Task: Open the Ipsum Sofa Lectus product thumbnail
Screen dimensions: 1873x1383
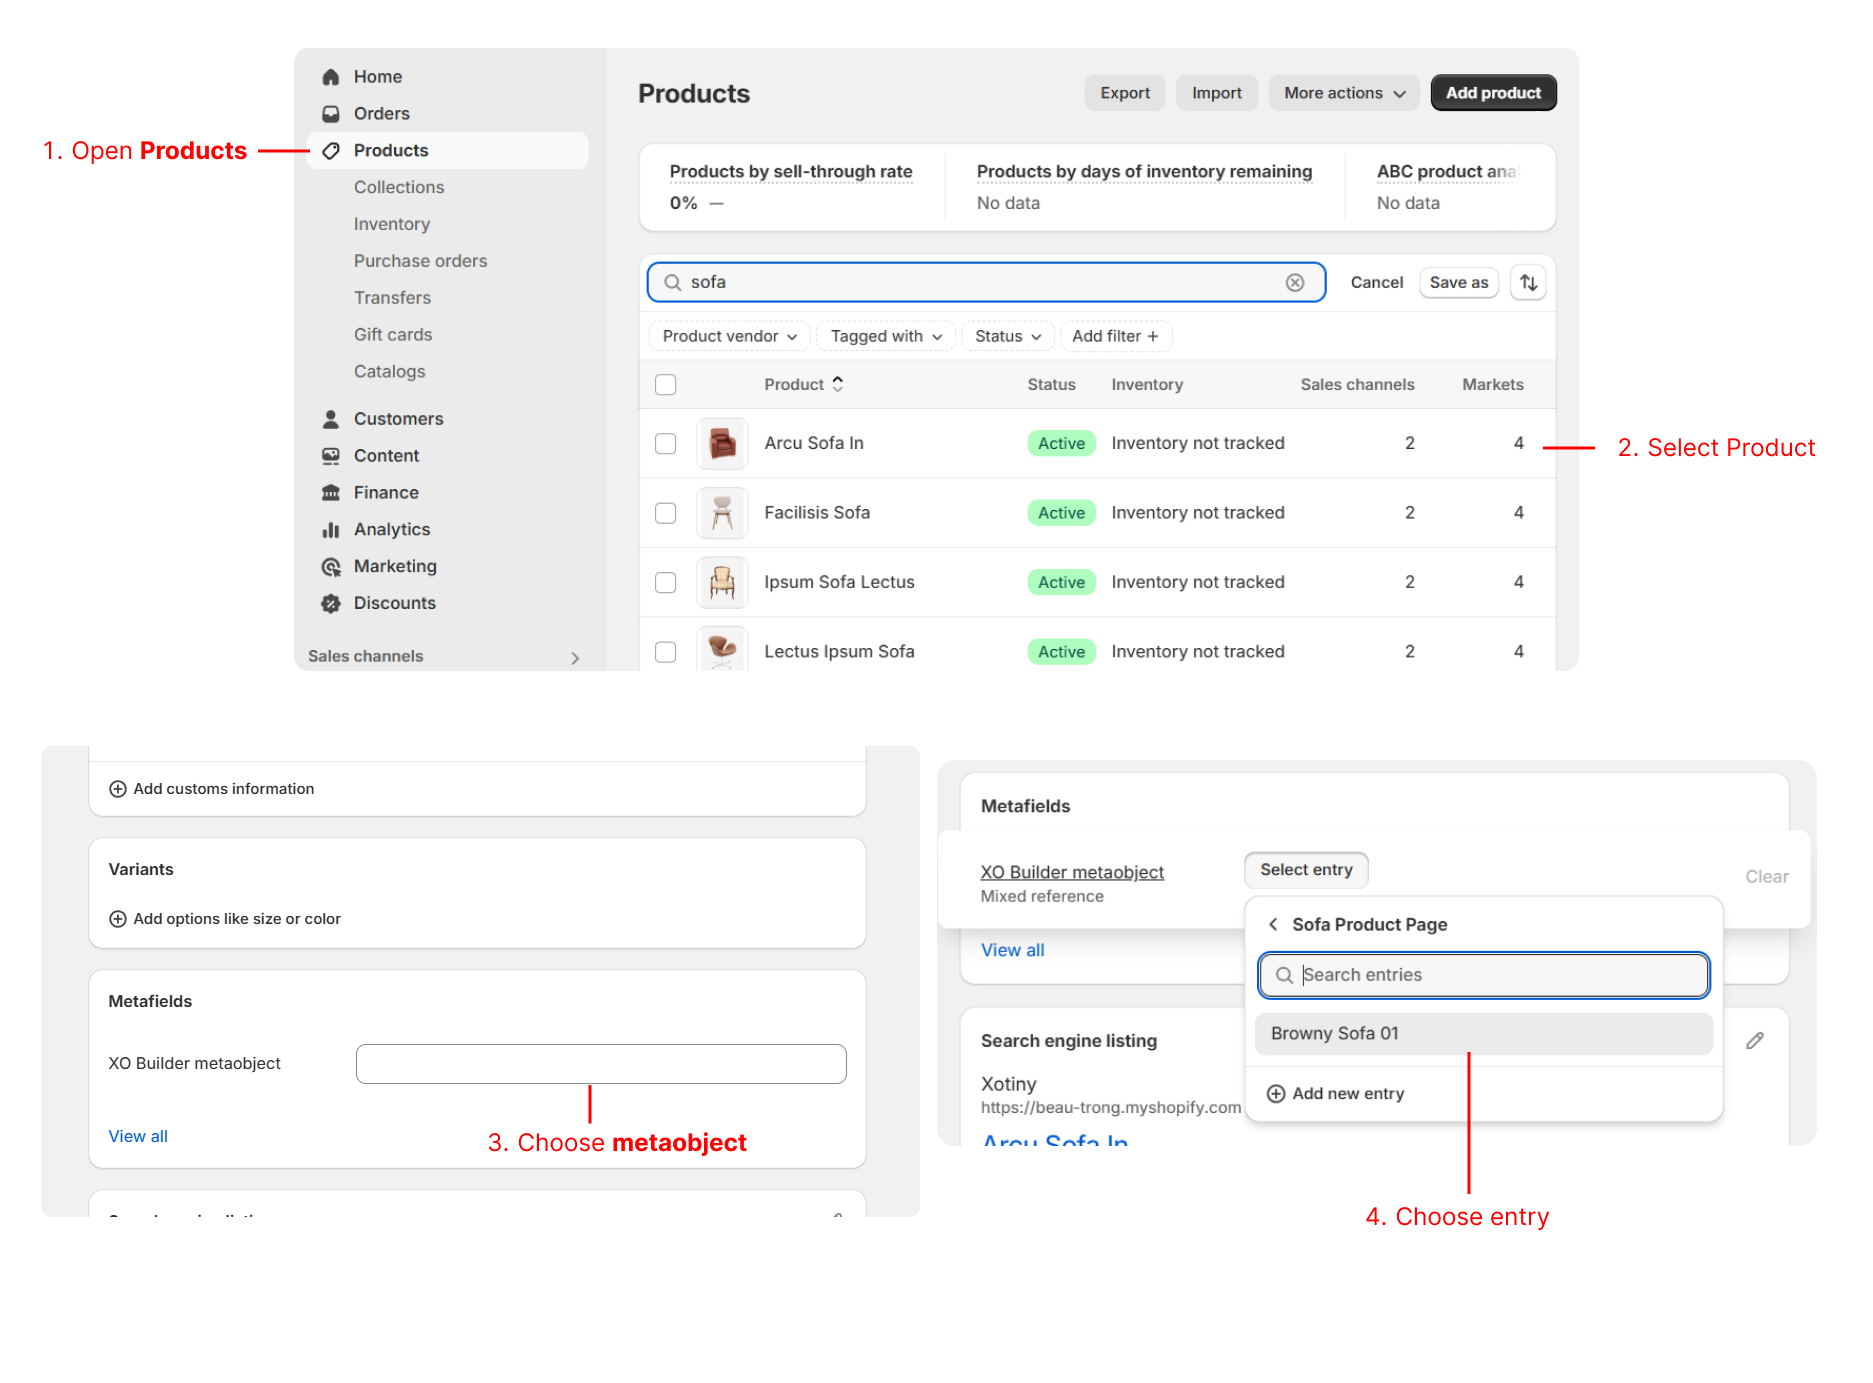Action: 722,582
